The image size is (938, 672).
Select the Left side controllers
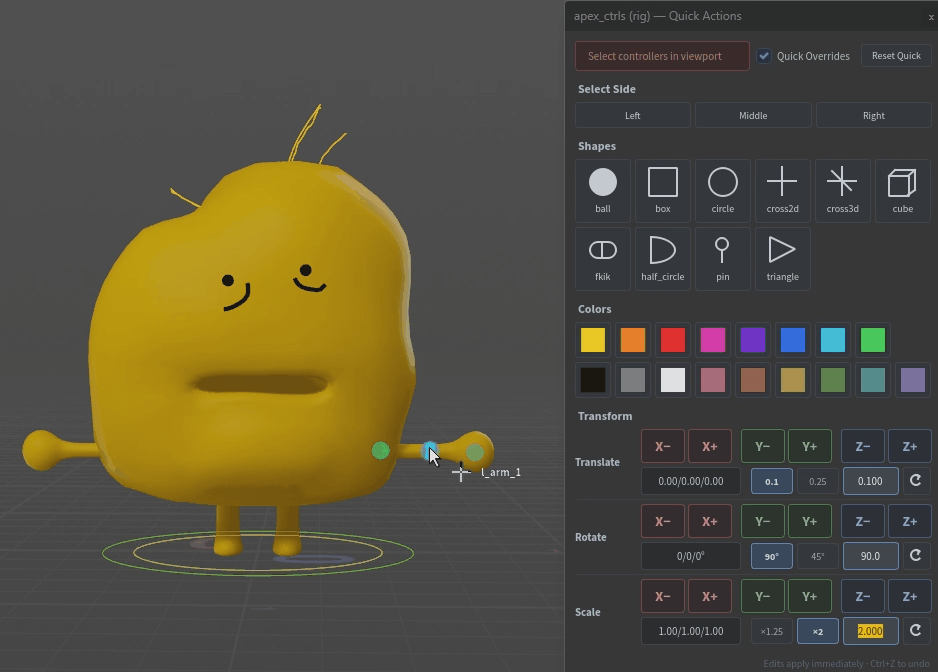click(632, 115)
